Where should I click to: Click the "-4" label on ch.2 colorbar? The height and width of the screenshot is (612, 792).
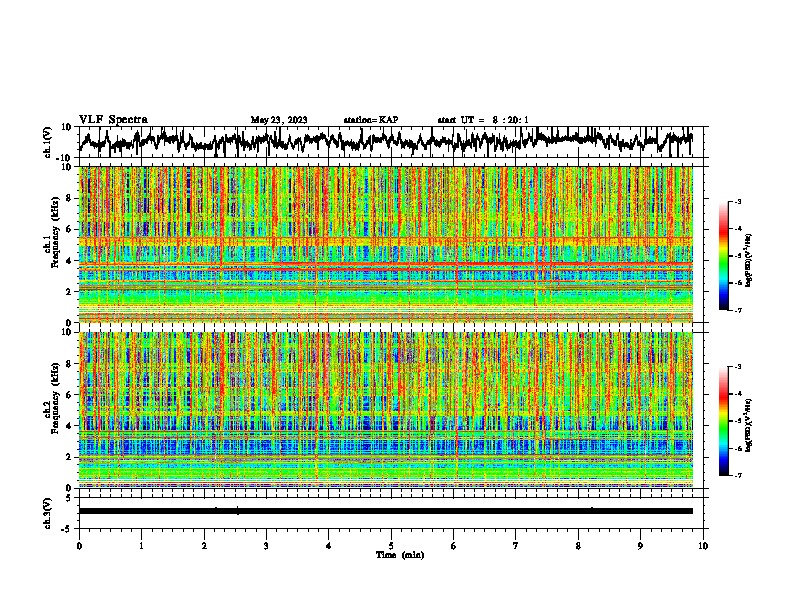[x=738, y=394]
